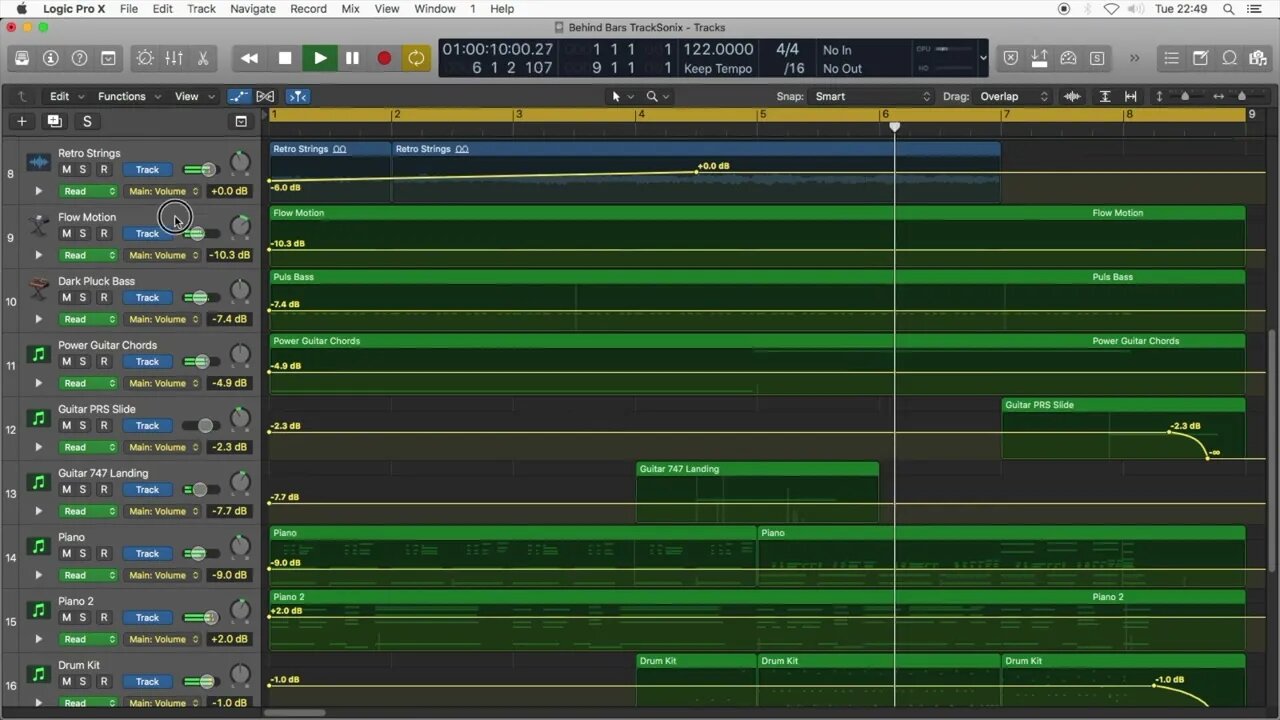Open Flow Motion Main: Volume parameter dropdown
This screenshot has width=1280, height=720.
coord(162,255)
